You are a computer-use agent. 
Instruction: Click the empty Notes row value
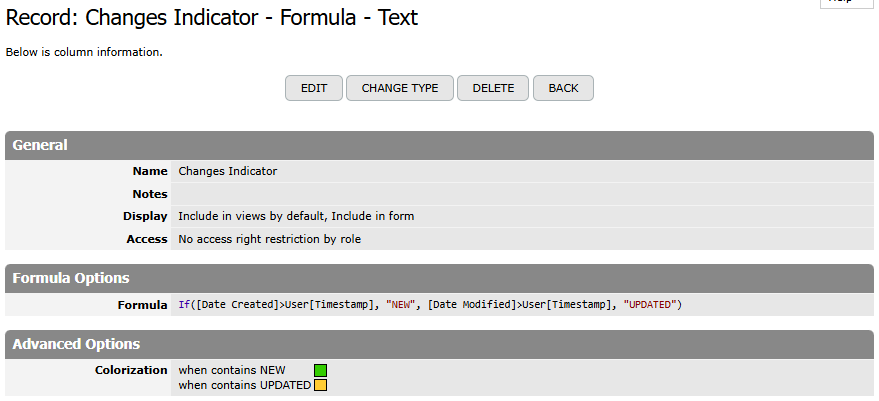(x=400, y=194)
